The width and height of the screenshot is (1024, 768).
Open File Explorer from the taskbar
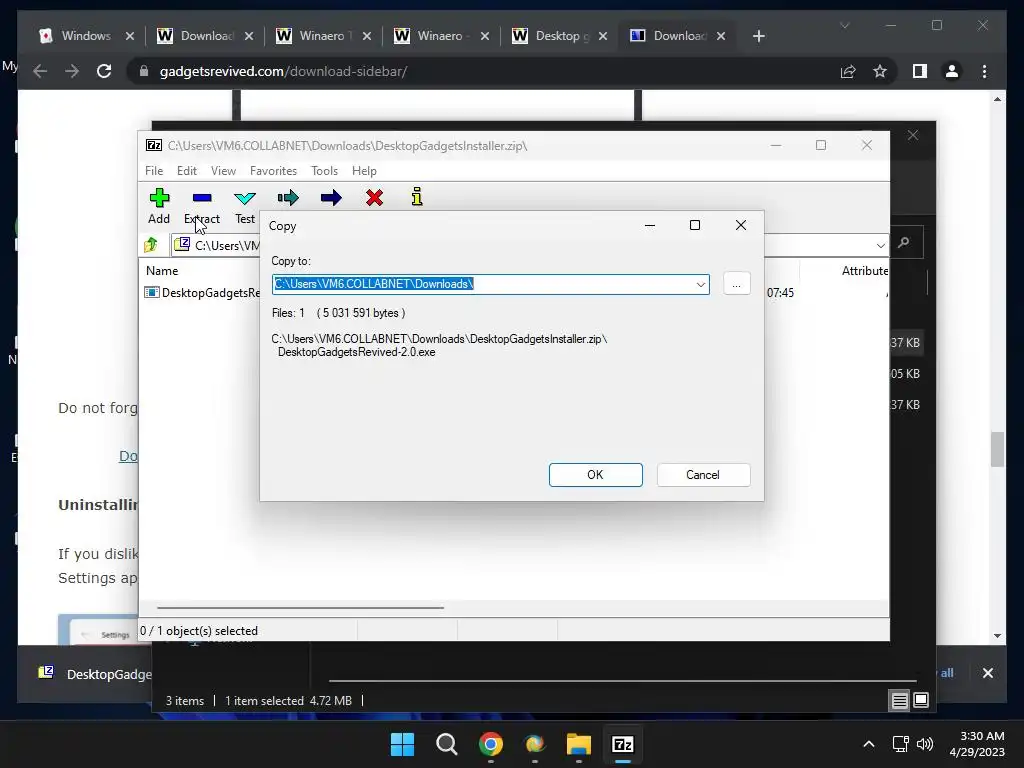pyautogui.click(x=579, y=744)
